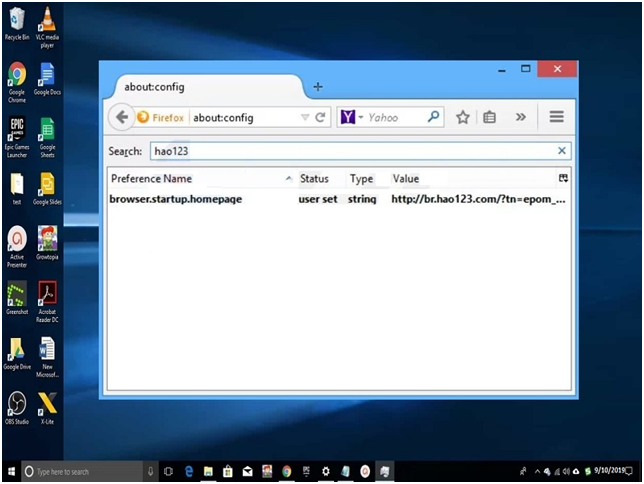Click the 9/10/2019 date in taskbar

pyautogui.click(x=609, y=470)
